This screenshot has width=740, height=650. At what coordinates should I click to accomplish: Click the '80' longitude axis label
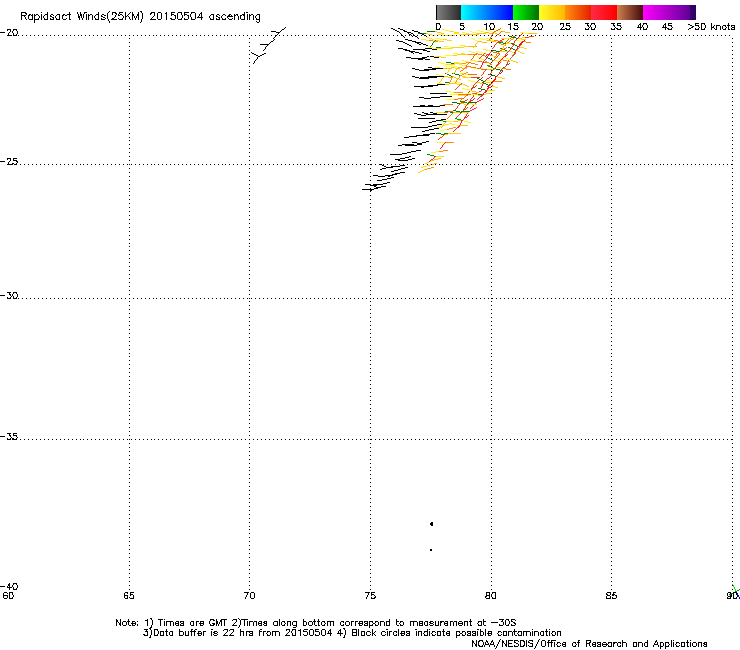(x=491, y=596)
